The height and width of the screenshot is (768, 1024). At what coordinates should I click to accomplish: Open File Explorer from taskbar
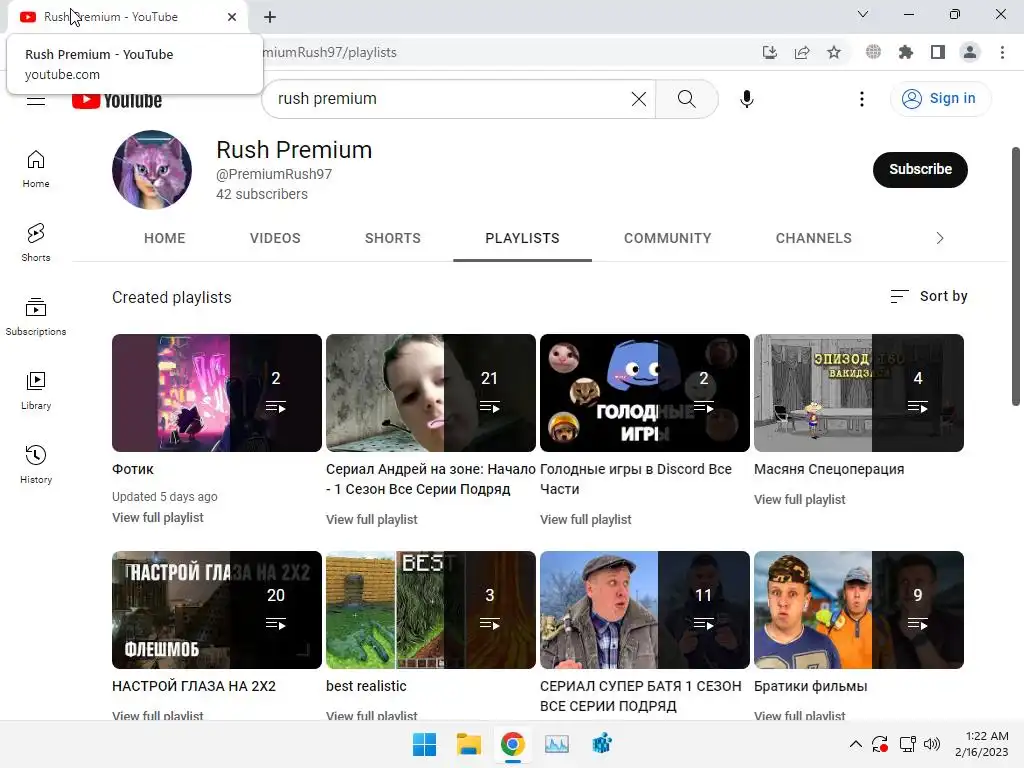pos(469,744)
